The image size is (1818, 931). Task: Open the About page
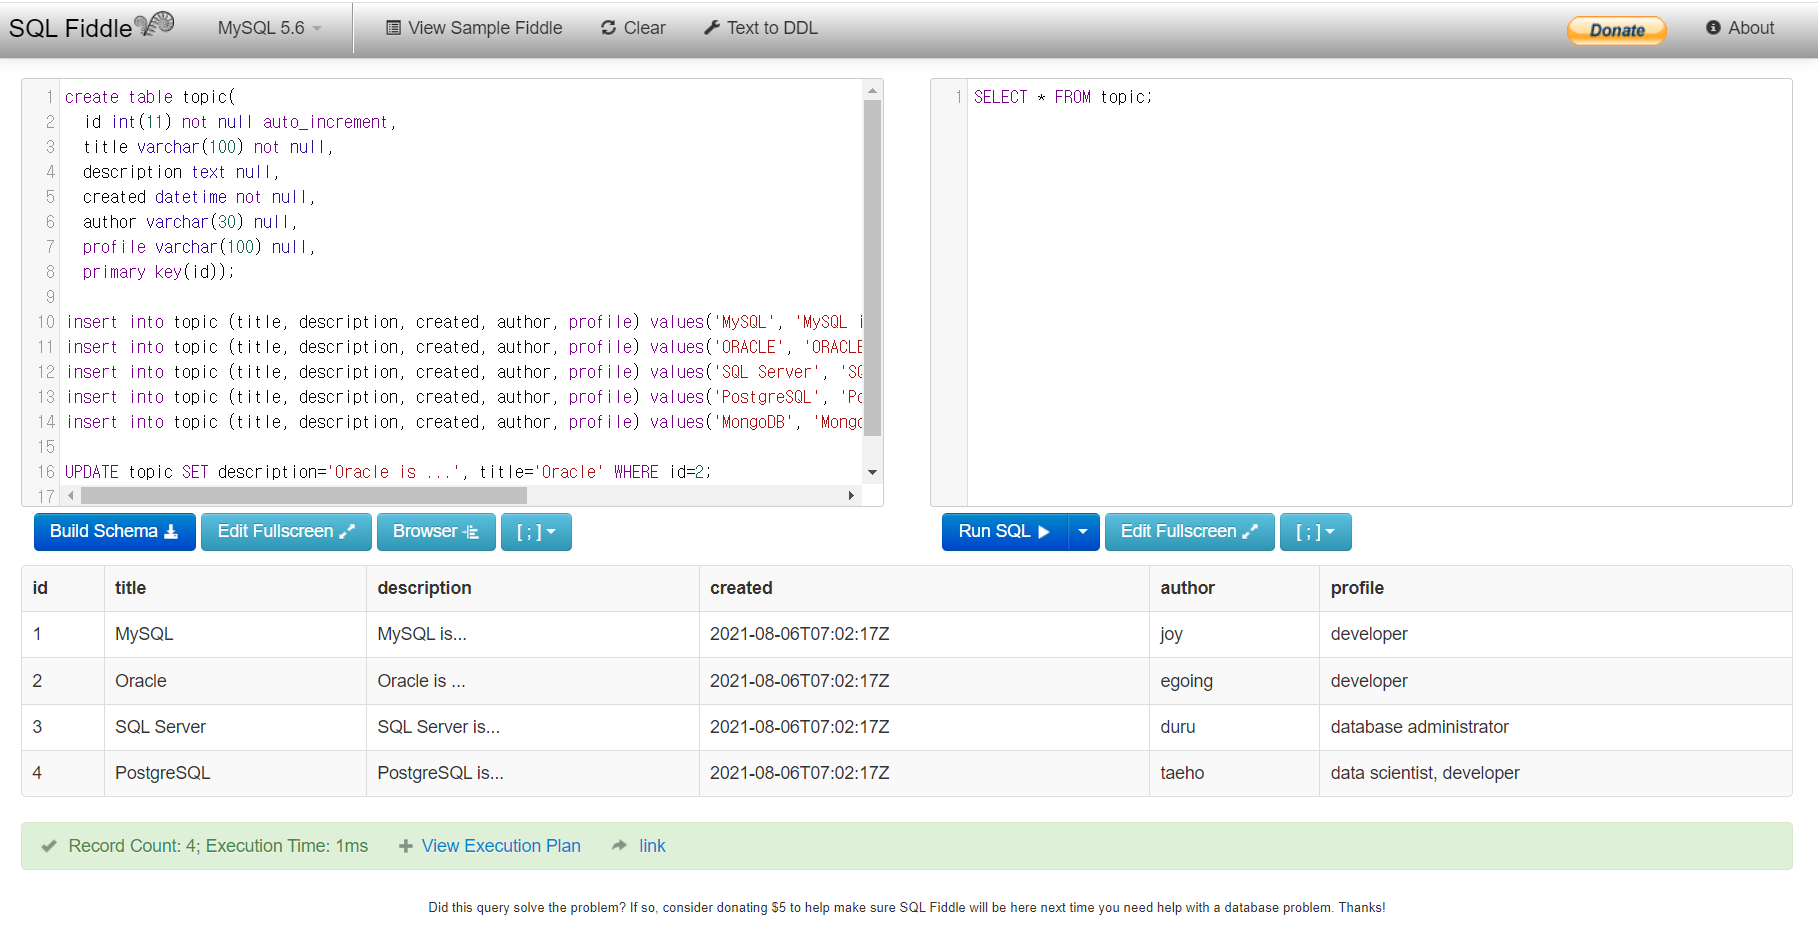click(1740, 28)
